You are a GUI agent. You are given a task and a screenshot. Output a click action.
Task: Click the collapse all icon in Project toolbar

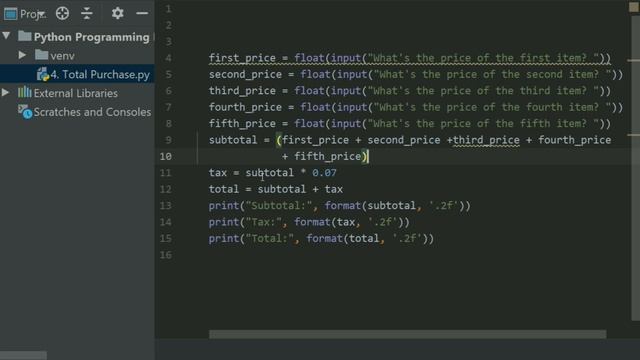tap(87, 13)
